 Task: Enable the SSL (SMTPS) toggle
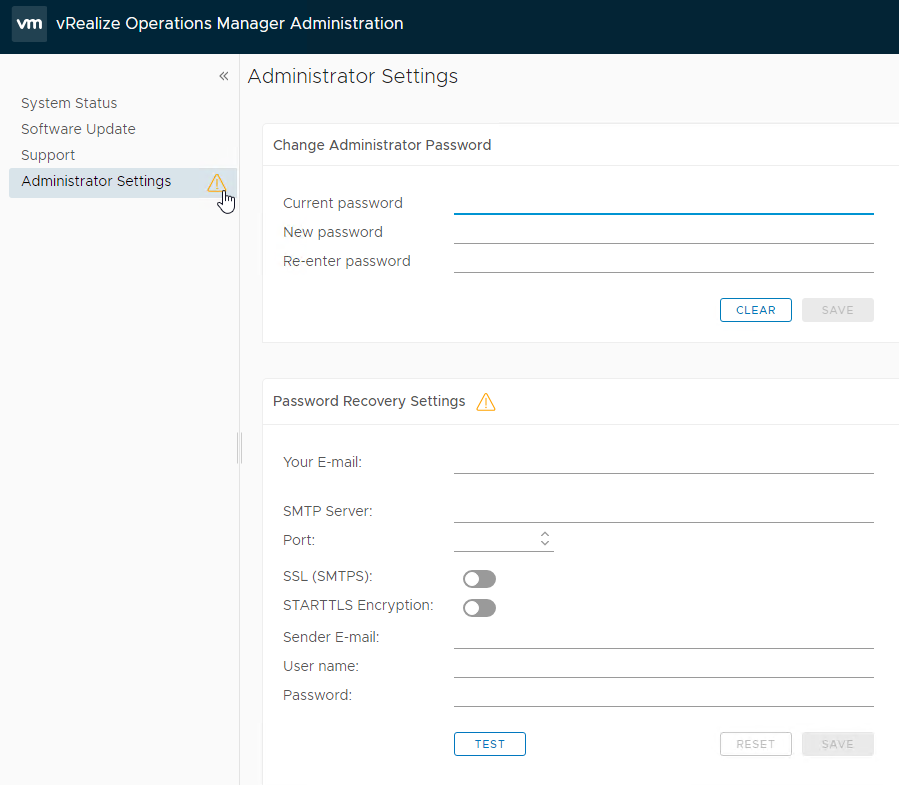(x=479, y=579)
